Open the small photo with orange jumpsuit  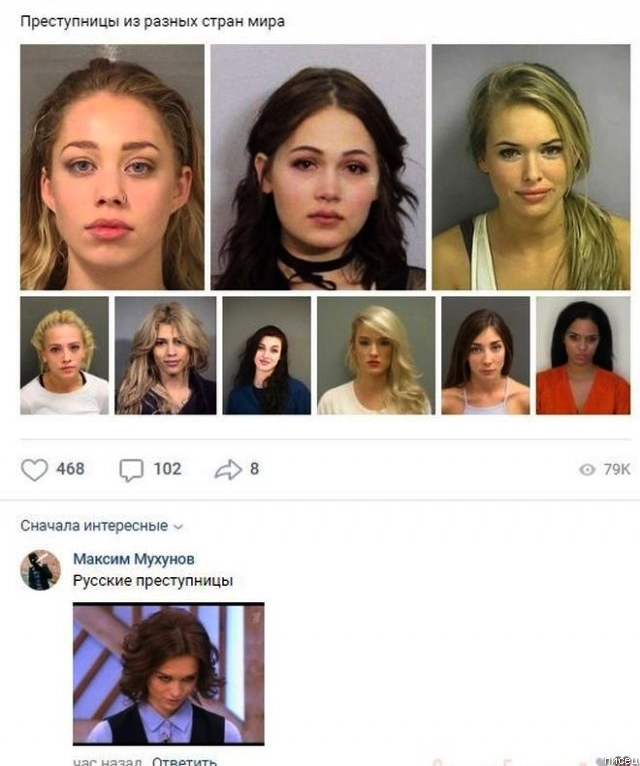click(x=583, y=356)
